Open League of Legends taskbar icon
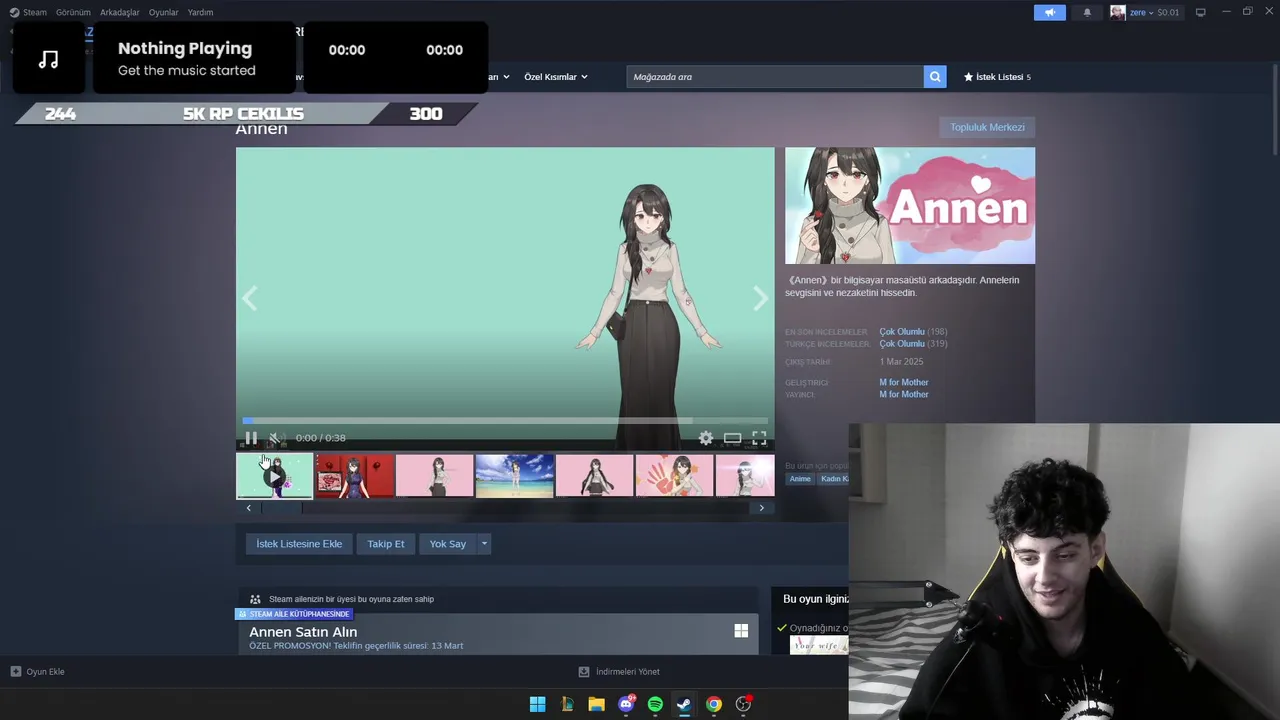1280x720 pixels. 567,704
